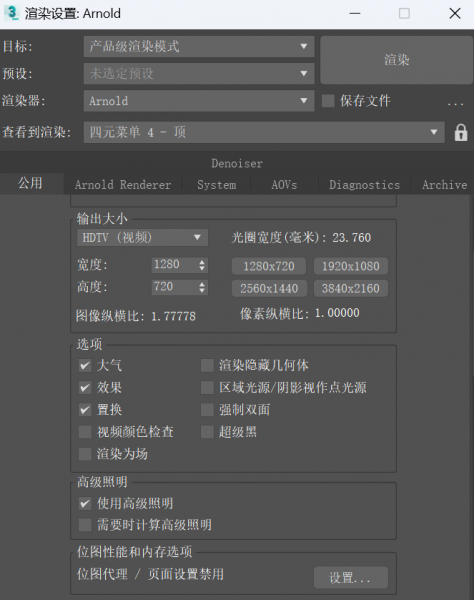The width and height of the screenshot is (474, 600).
Task: Click the 像素纵横比 value 1.00000
Action: 337,313
